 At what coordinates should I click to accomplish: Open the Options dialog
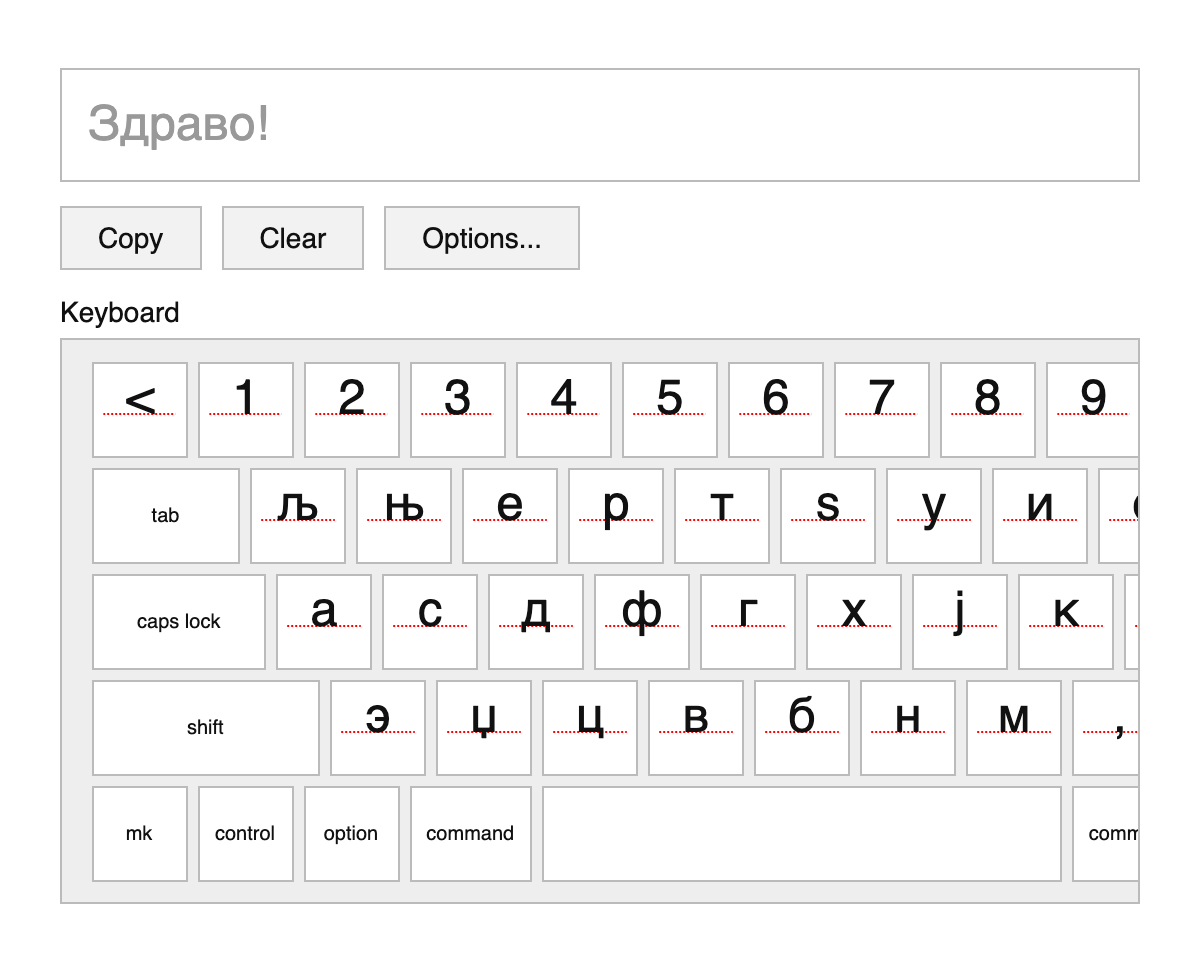(481, 238)
